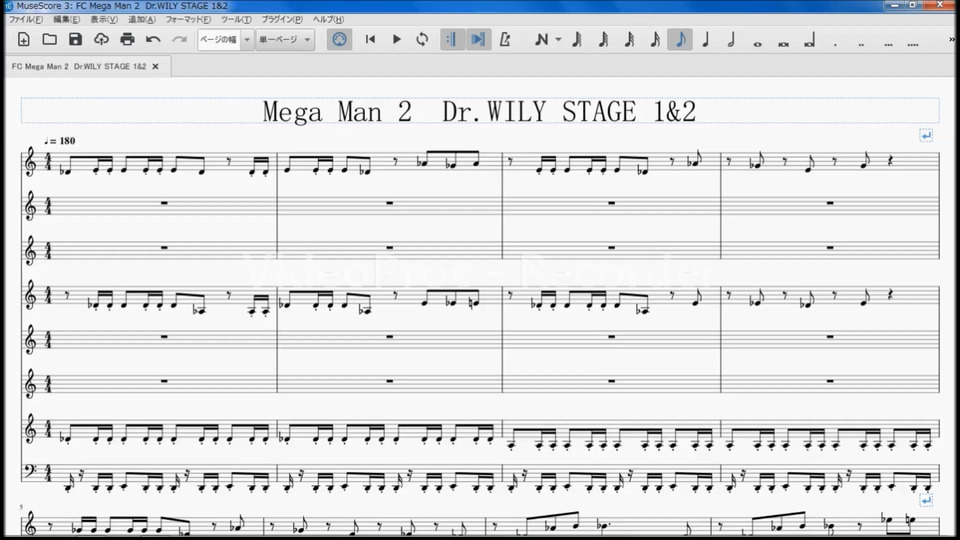This screenshot has height=540, width=960.
Task: Toggle the metronome
Action: pyautogui.click(x=505, y=40)
